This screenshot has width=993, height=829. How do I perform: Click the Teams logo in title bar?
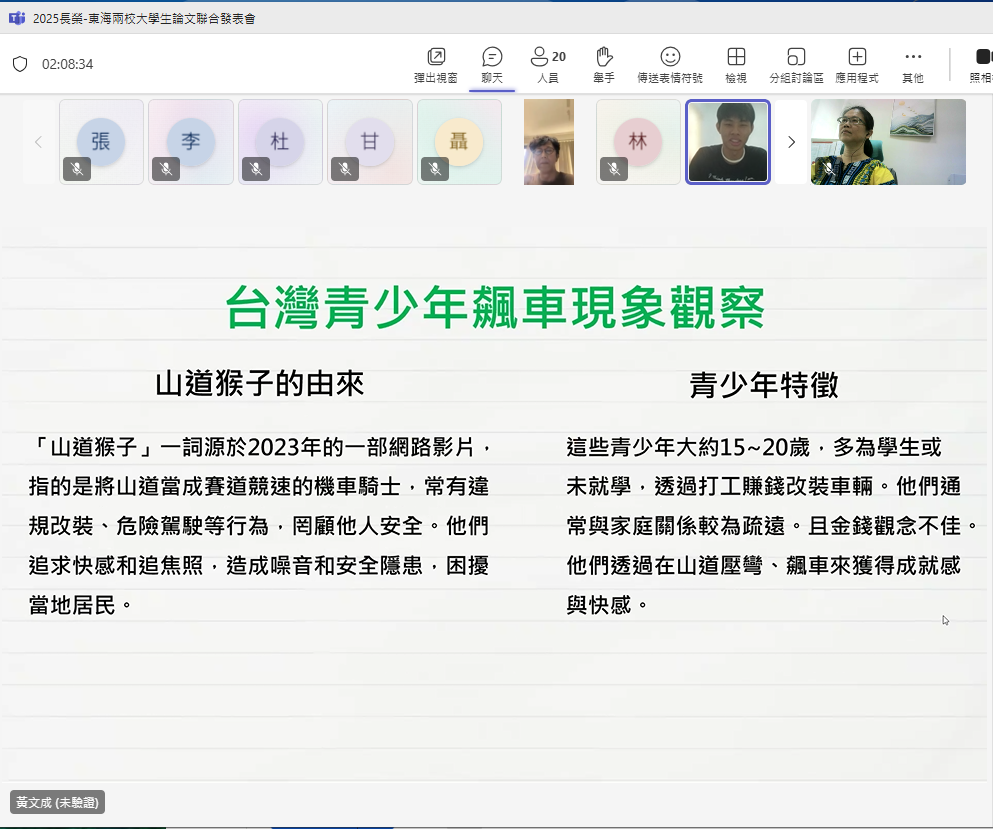[16, 18]
